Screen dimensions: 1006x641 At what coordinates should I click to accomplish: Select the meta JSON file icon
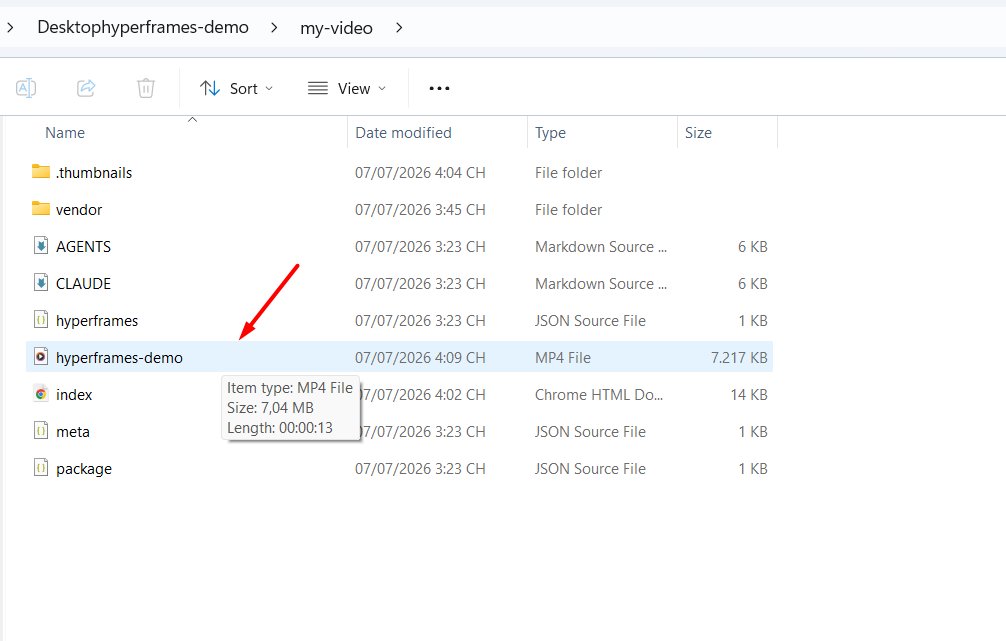41,431
